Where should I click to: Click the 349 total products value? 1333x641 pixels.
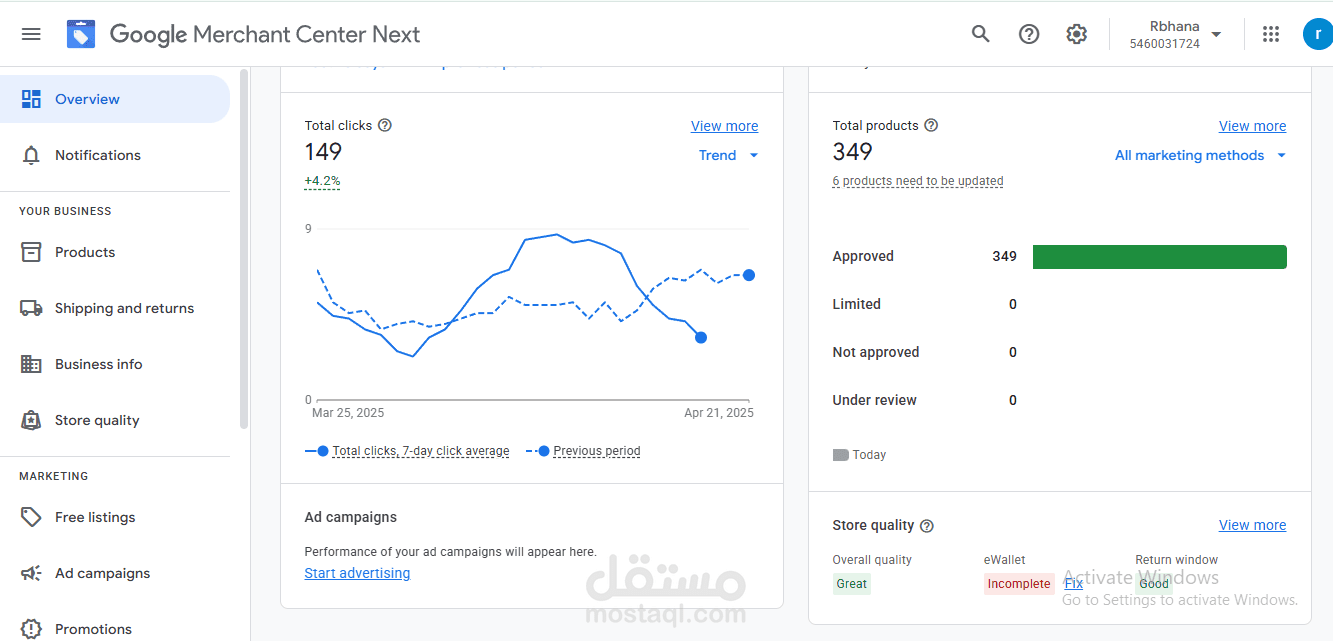(x=853, y=152)
